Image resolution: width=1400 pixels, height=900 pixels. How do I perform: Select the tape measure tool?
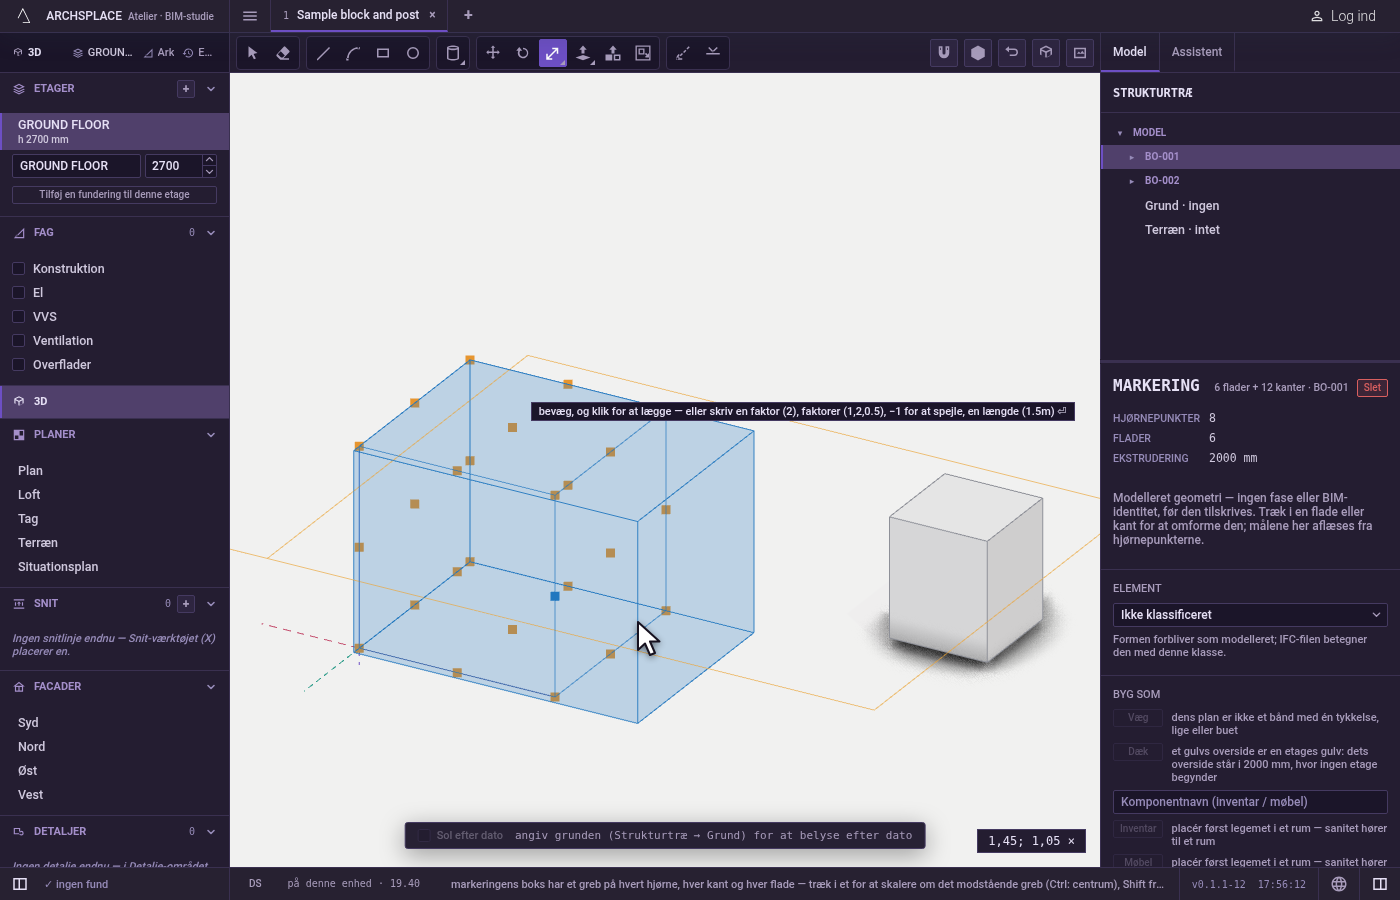(683, 53)
